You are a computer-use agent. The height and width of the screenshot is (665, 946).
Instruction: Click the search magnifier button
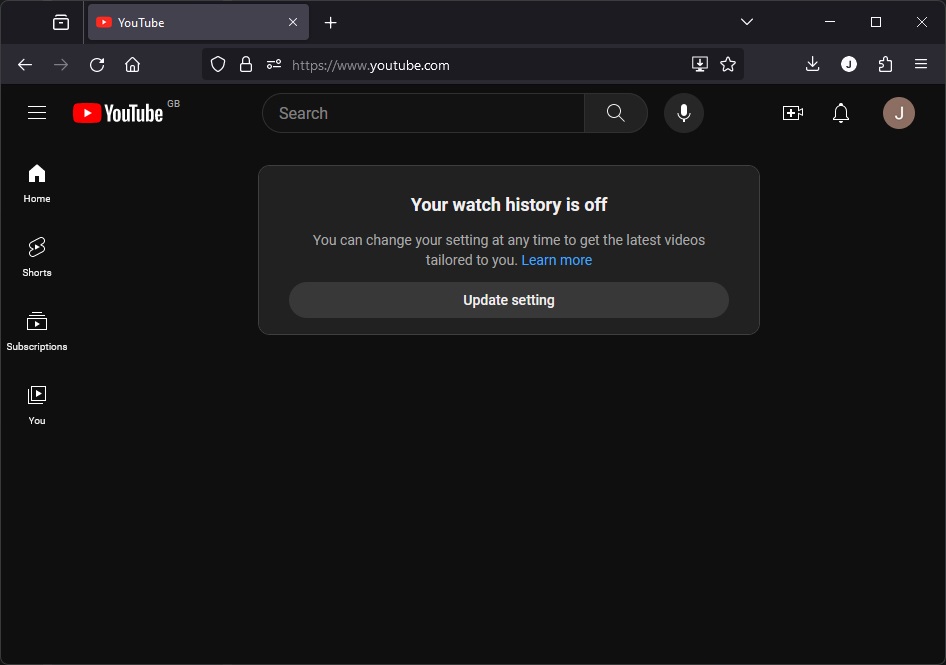coord(616,113)
